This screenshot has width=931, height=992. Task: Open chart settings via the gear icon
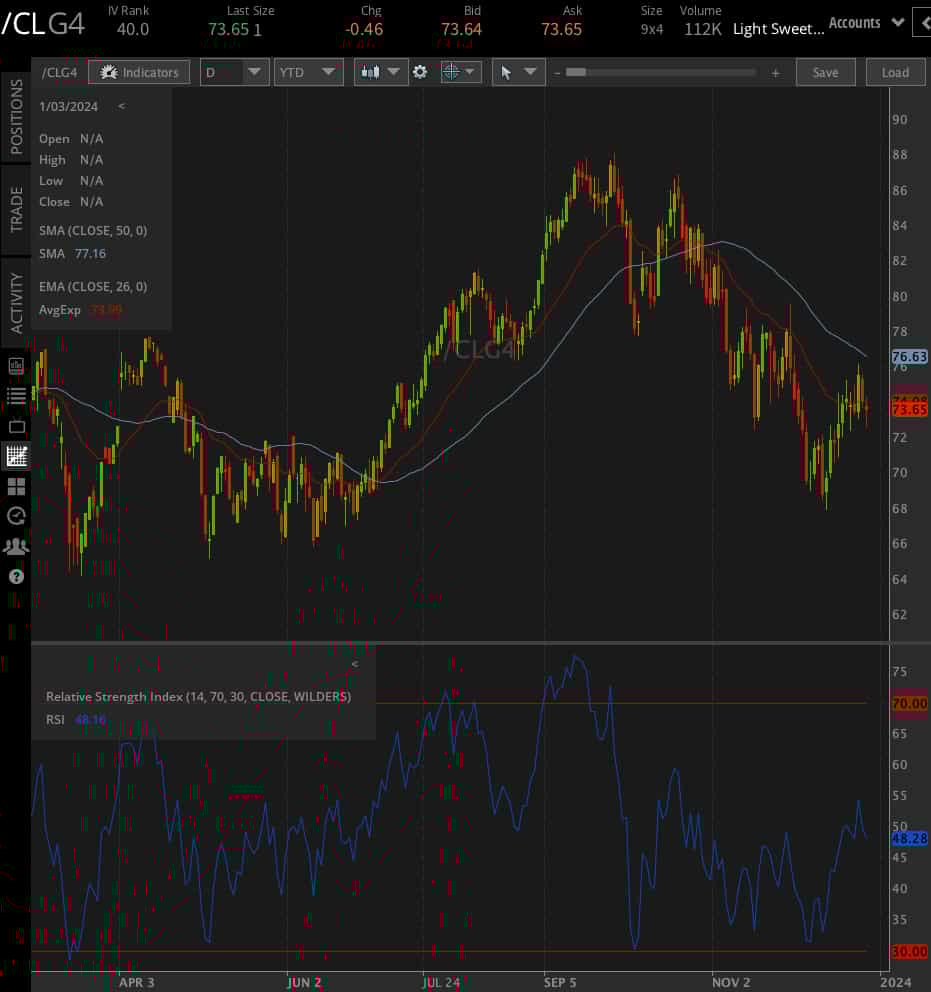tap(420, 71)
